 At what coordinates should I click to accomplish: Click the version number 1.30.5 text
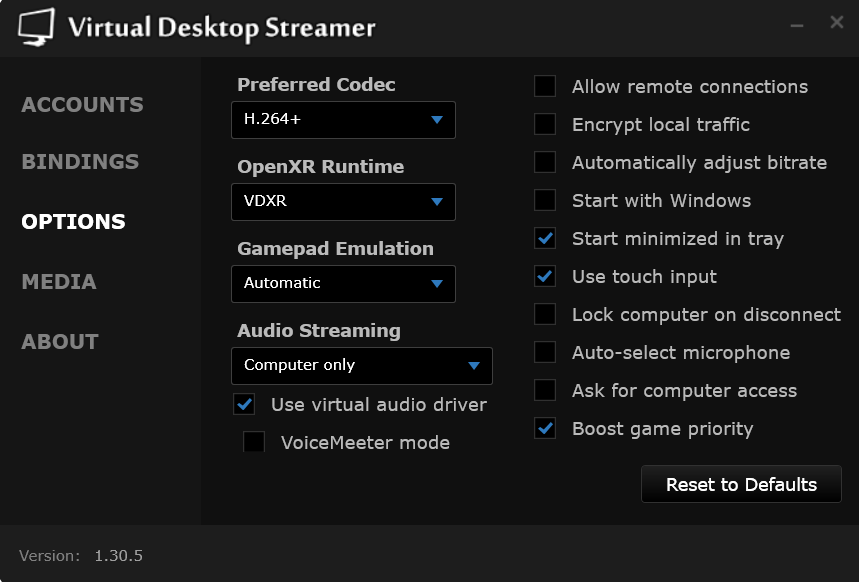click(118, 555)
